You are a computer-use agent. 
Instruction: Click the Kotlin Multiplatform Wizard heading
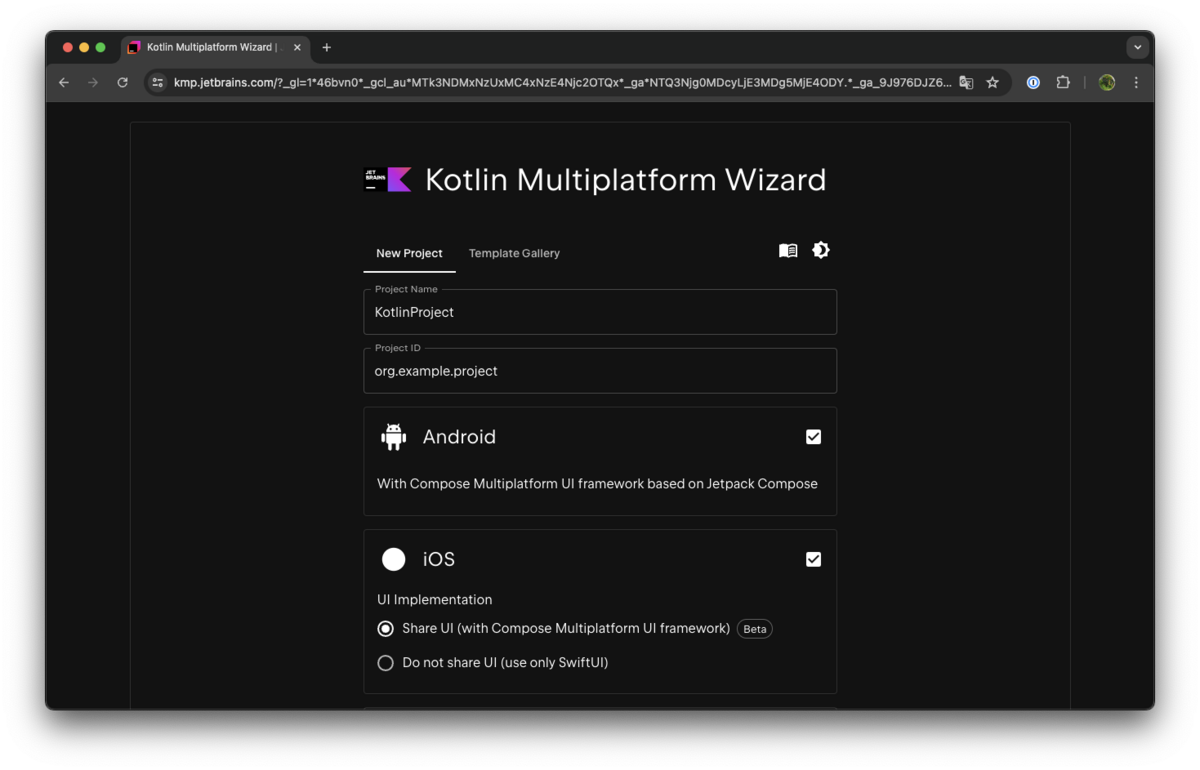626,180
